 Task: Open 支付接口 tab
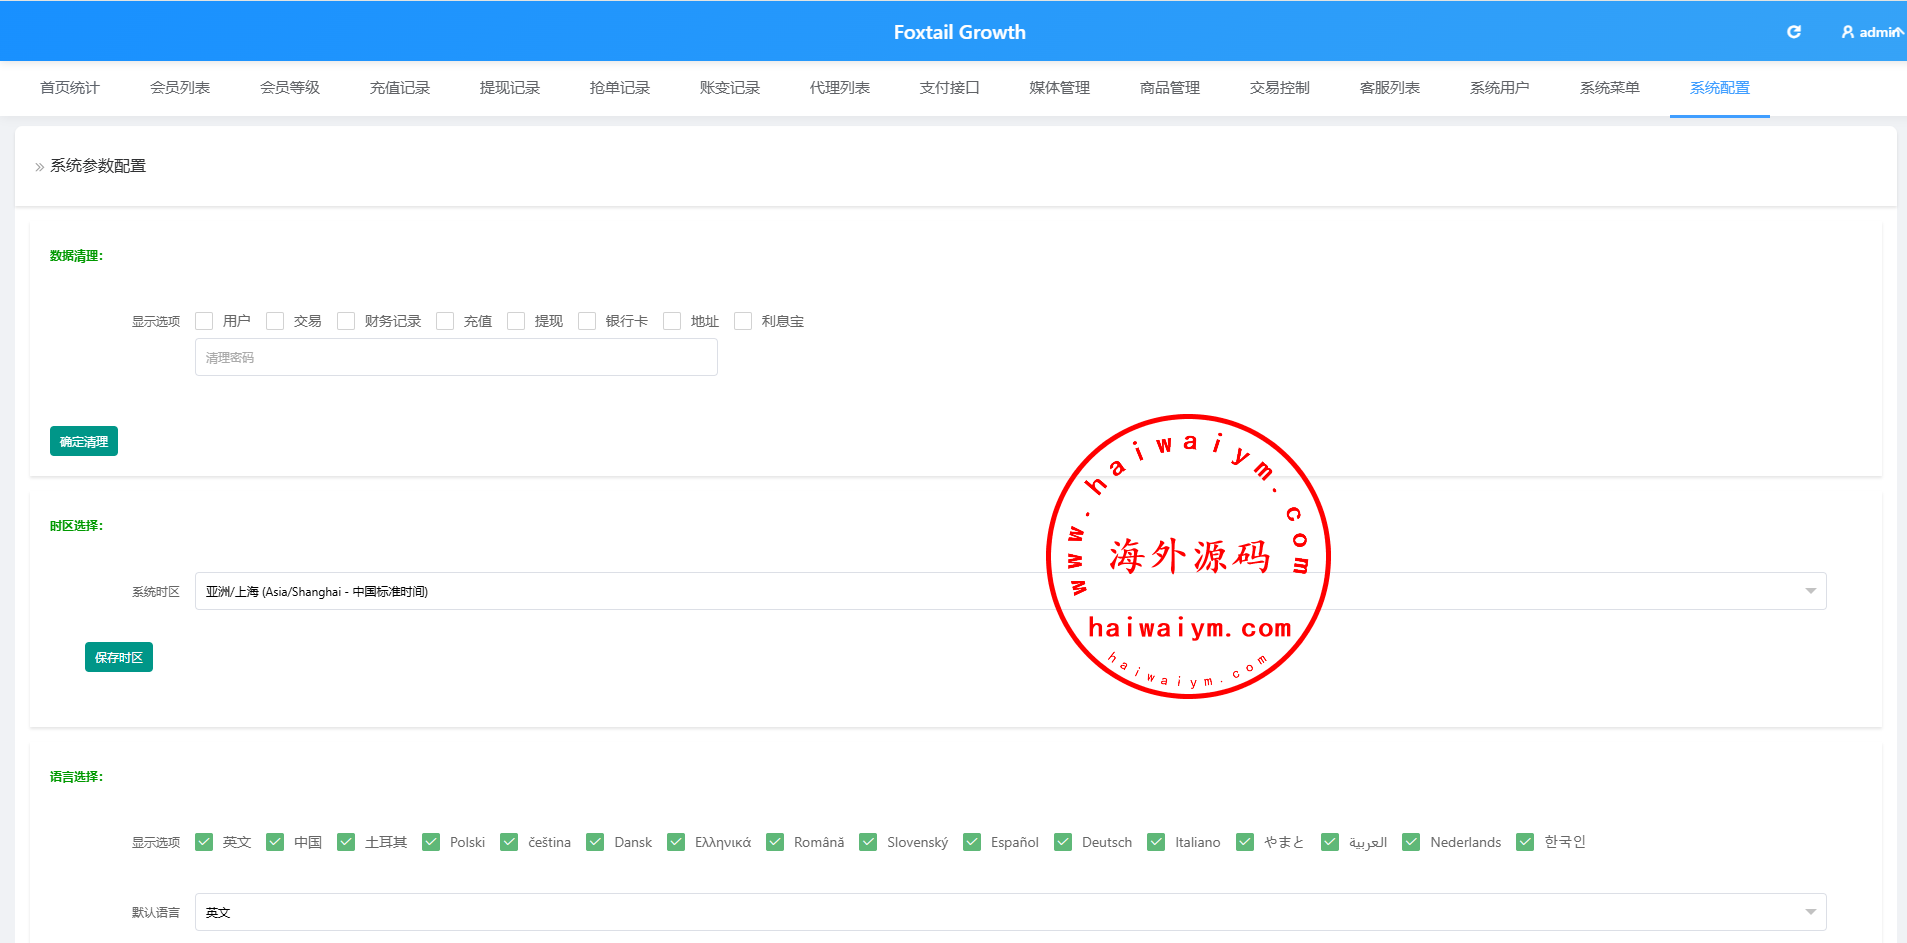pos(950,88)
